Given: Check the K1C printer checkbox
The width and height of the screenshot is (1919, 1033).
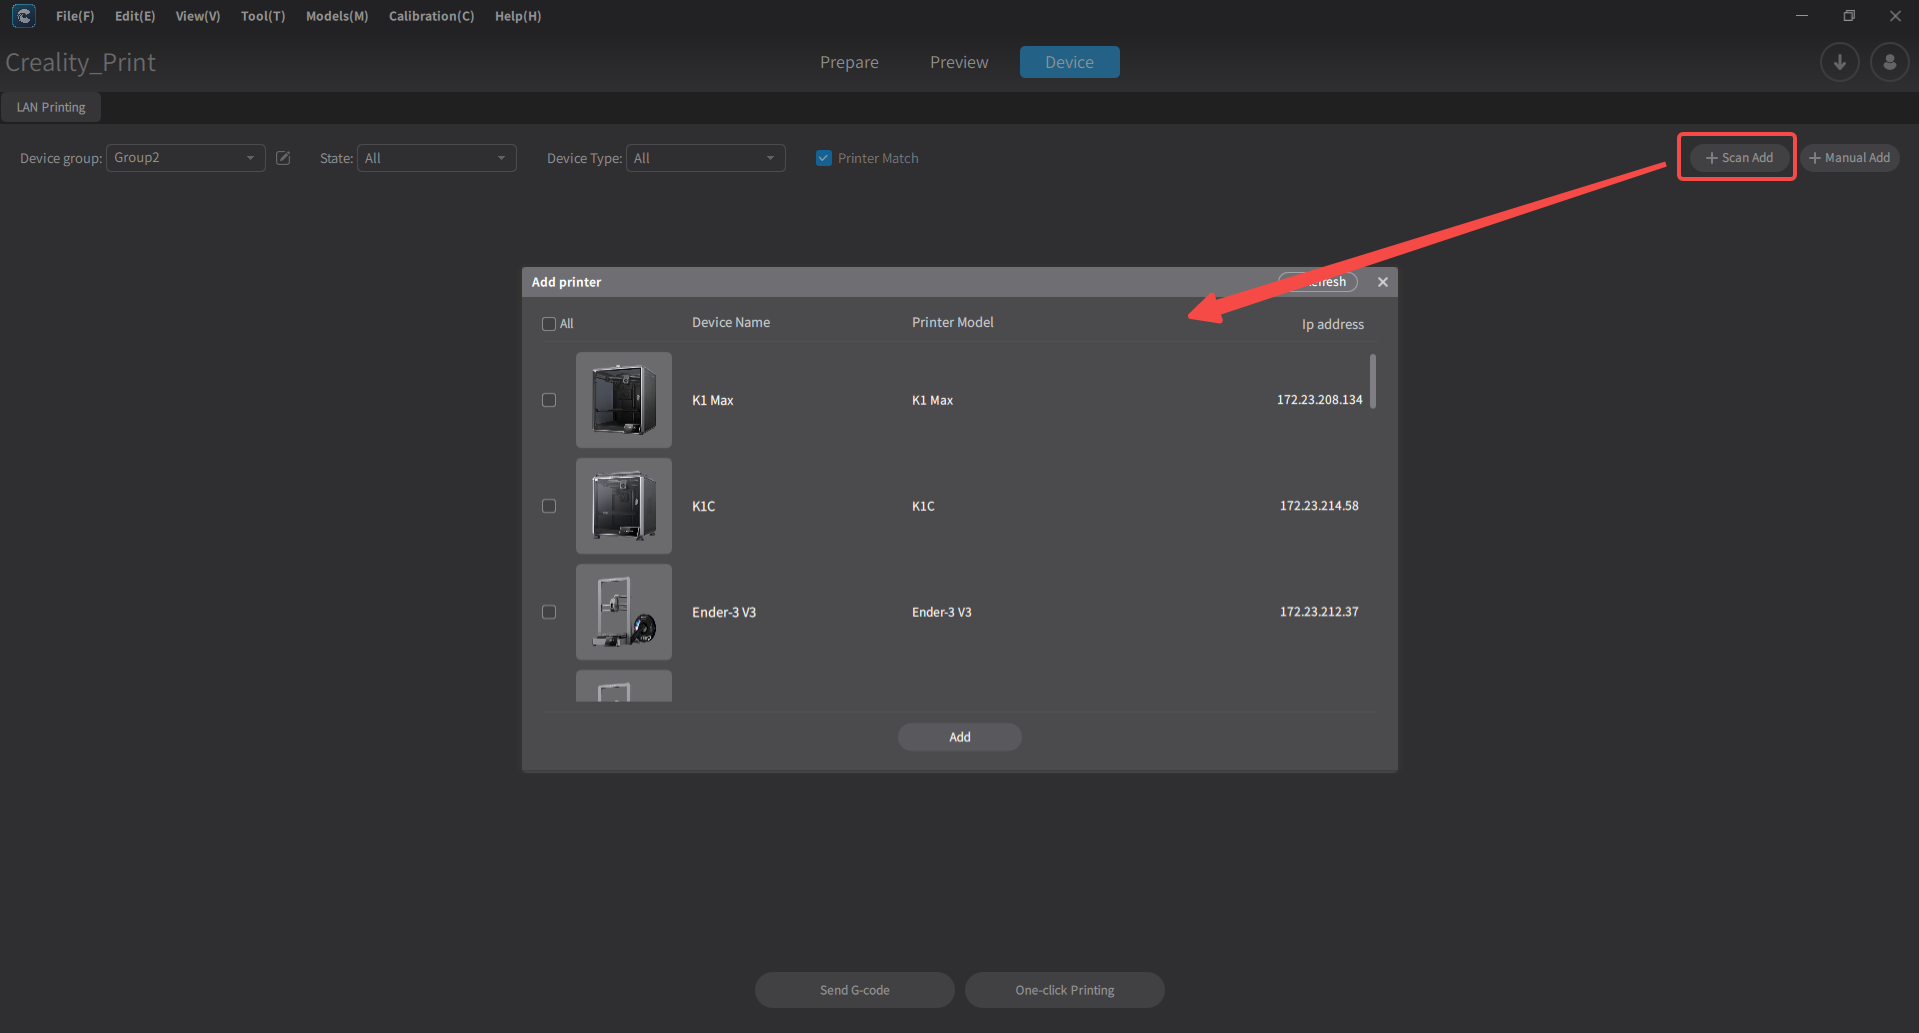Looking at the screenshot, I should coord(549,506).
